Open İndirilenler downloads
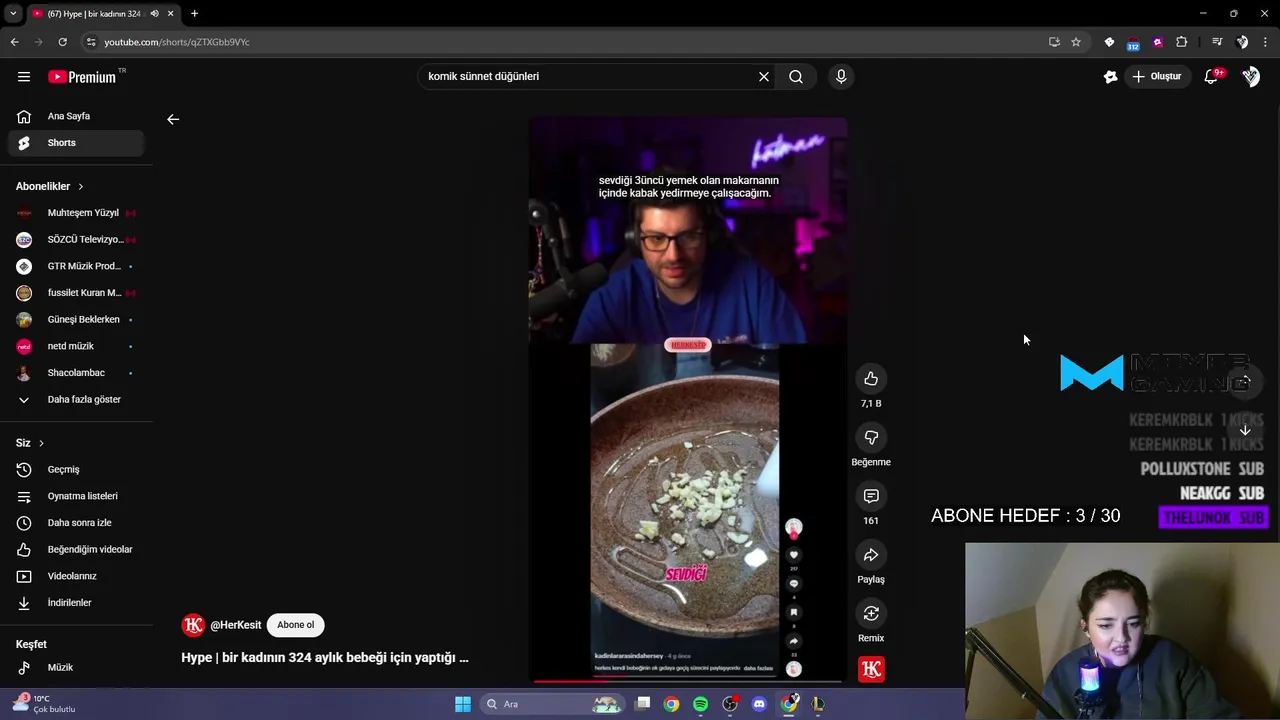The image size is (1280, 720). point(76,603)
